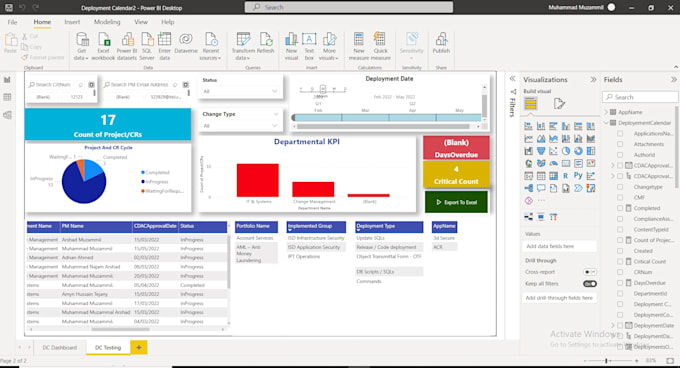Click the Deployment Date horizontal scrollbar
The image size is (680, 368).
[383, 127]
